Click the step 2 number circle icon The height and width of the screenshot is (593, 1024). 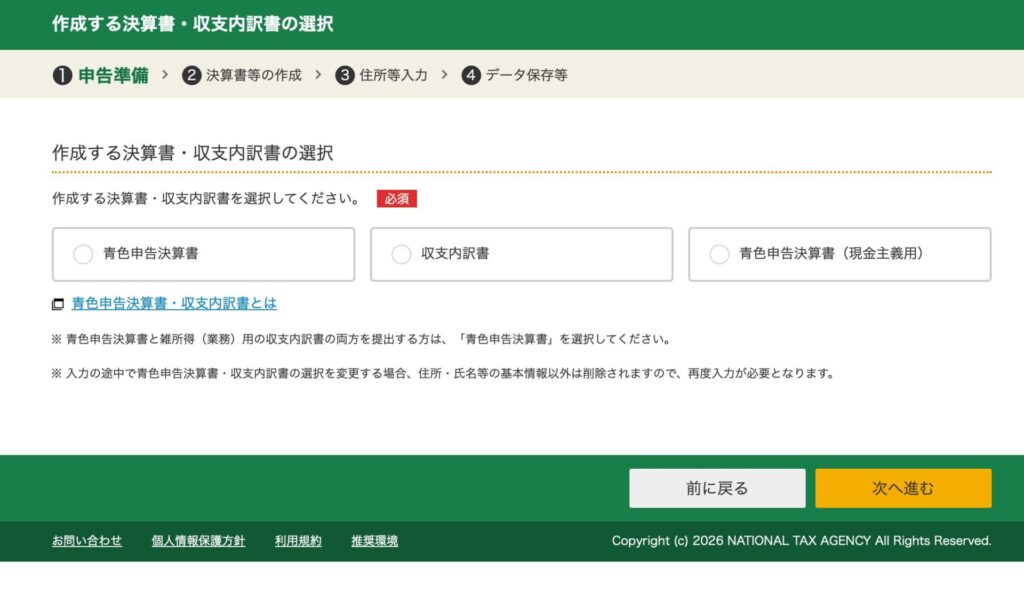(x=192, y=75)
